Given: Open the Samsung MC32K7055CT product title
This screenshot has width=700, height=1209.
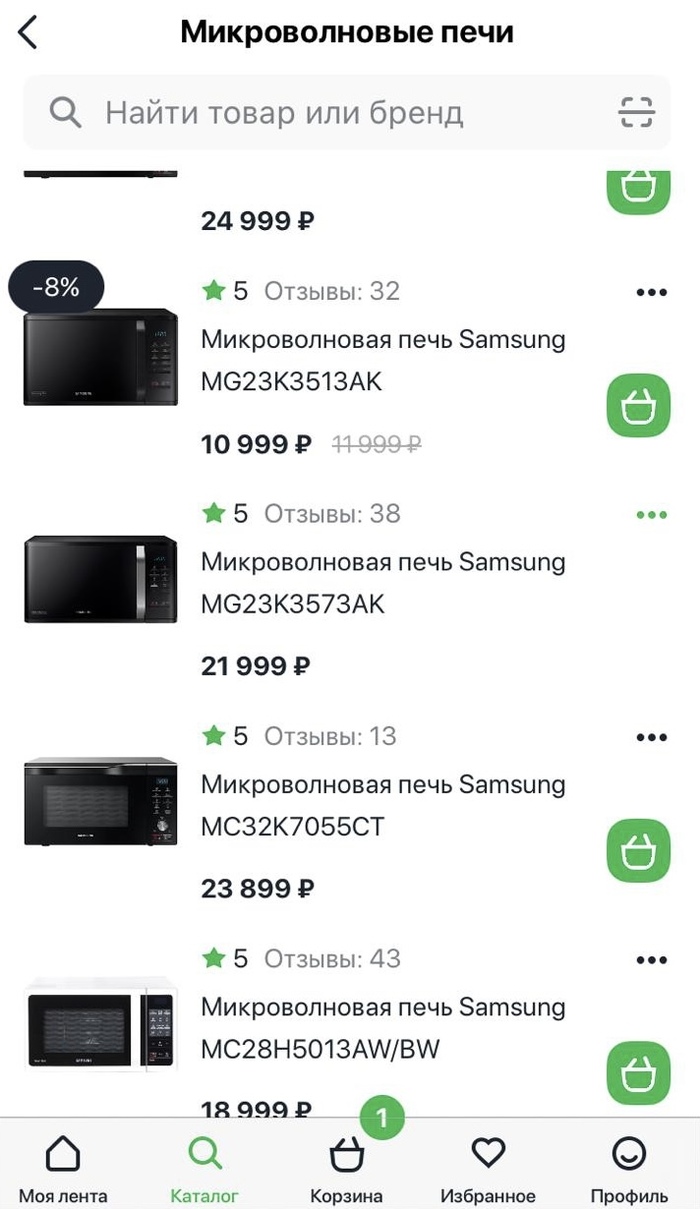Looking at the screenshot, I should click(383, 805).
